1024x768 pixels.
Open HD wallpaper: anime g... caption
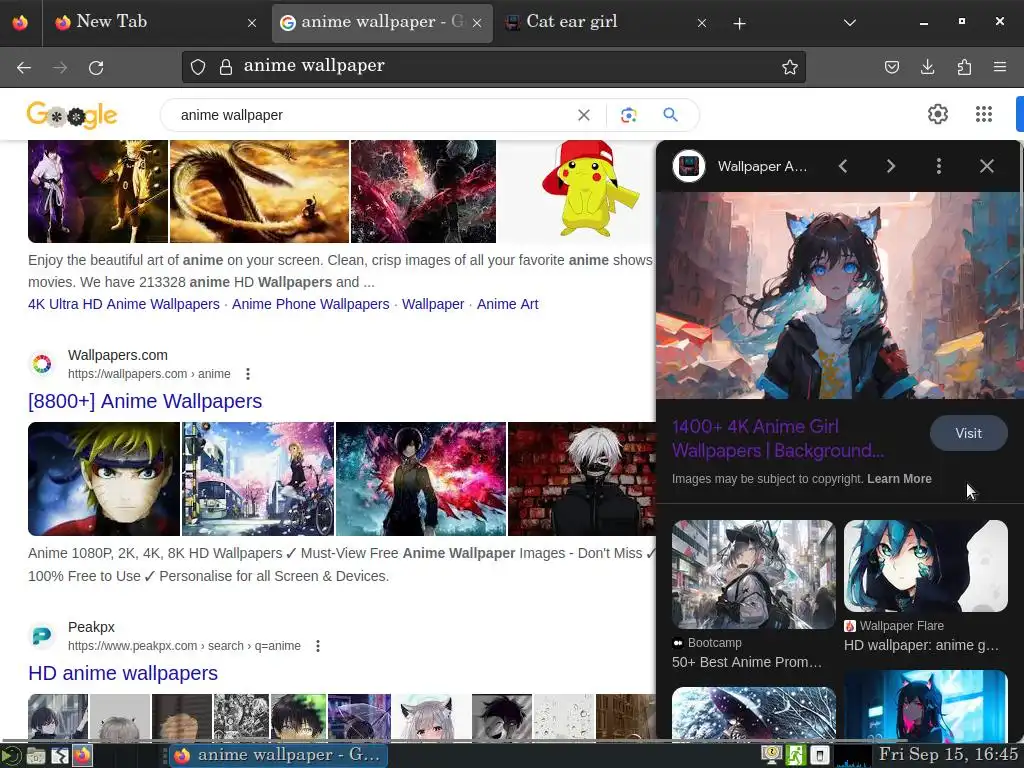click(x=921, y=645)
